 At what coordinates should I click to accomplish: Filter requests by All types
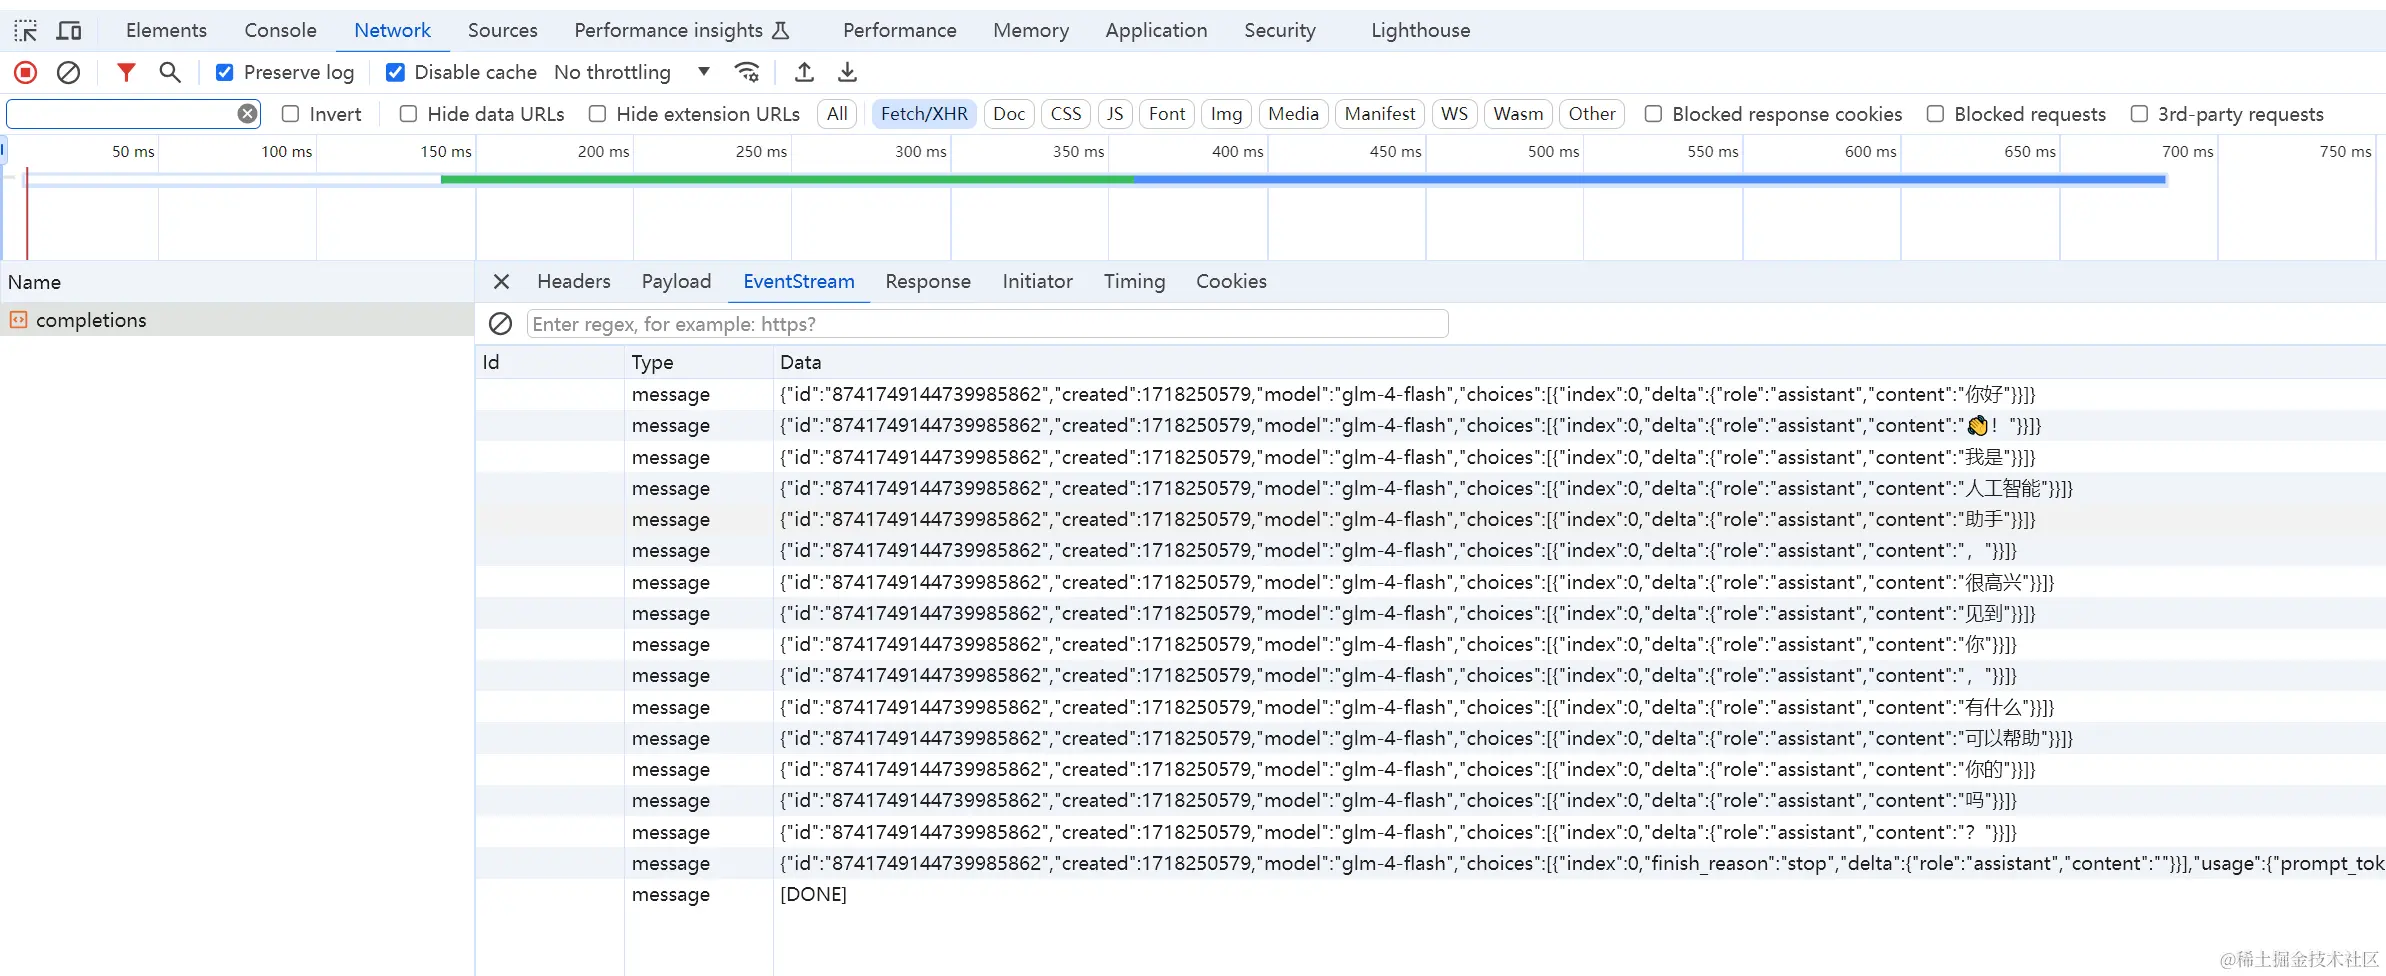tap(837, 114)
